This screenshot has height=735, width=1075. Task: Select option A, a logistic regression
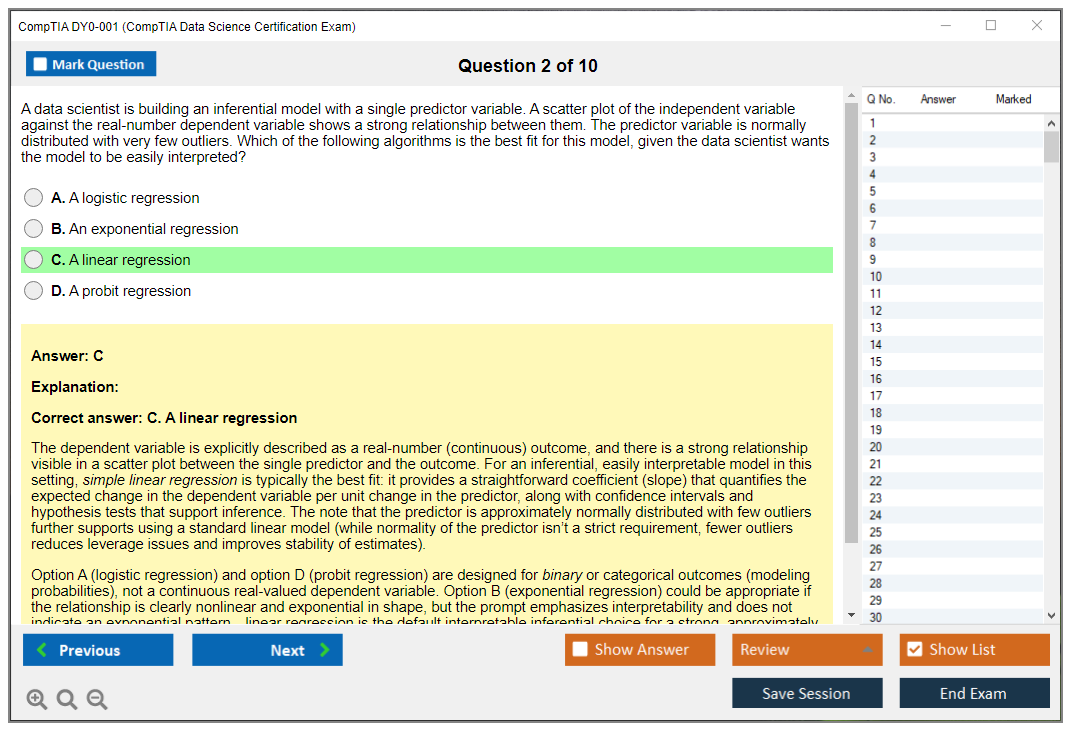tap(34, 198)
